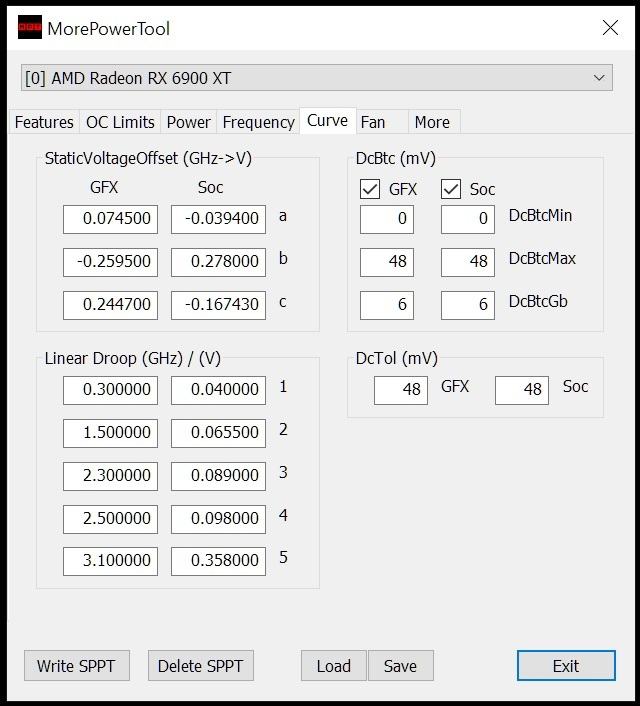Close the MorePowerTool window
This screenshot has width=640, height=706.
[610, 27]
